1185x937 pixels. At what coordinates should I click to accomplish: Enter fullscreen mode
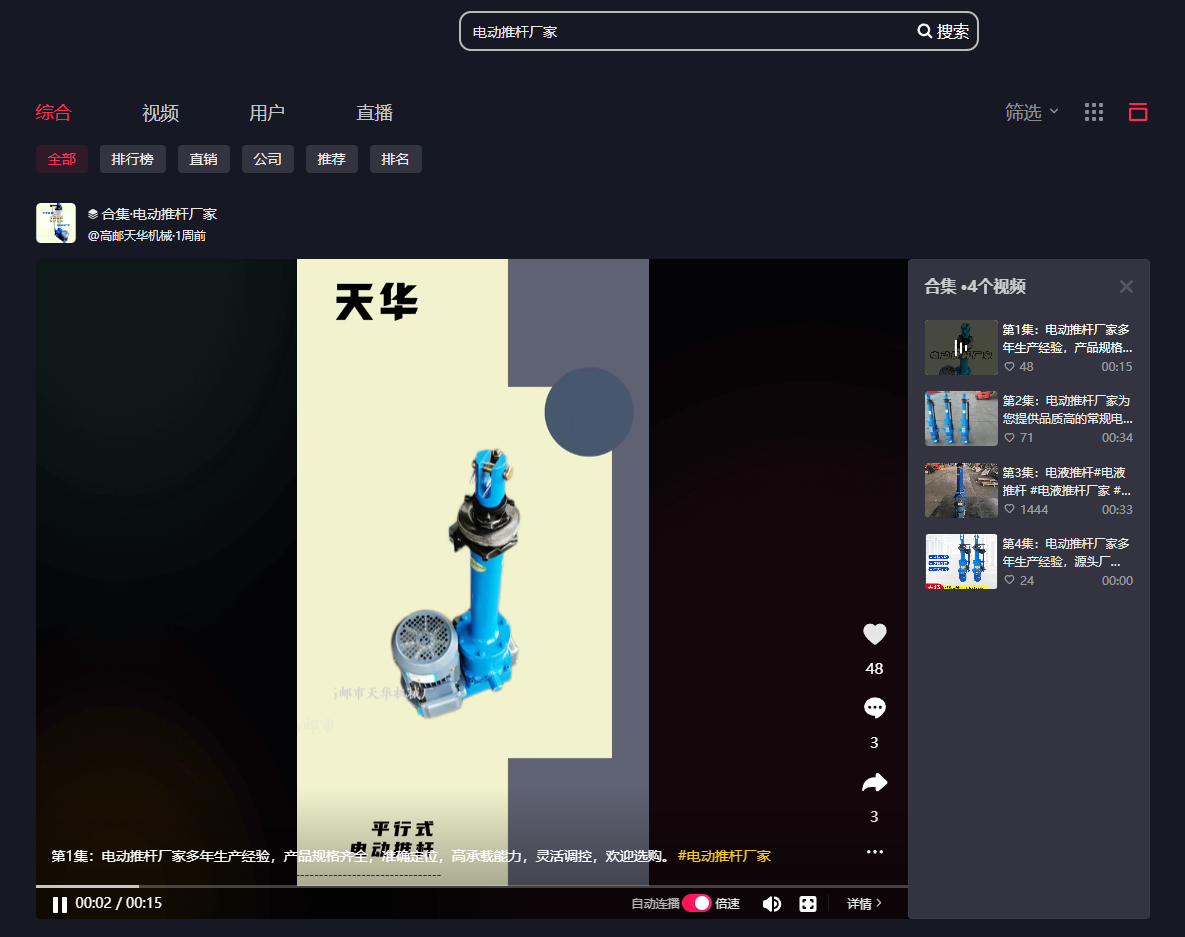tap(808, 904)
